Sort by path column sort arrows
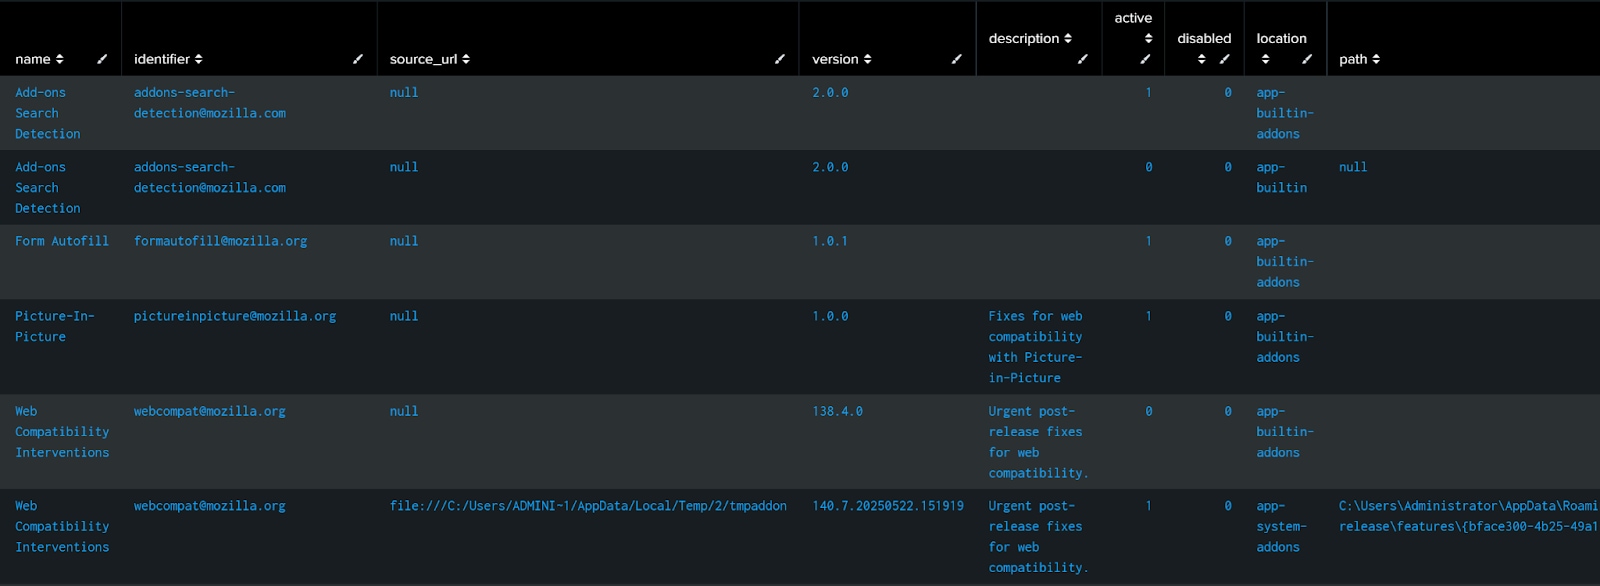Screen dimensions: 1600x586 click(x=1376, y=59)
